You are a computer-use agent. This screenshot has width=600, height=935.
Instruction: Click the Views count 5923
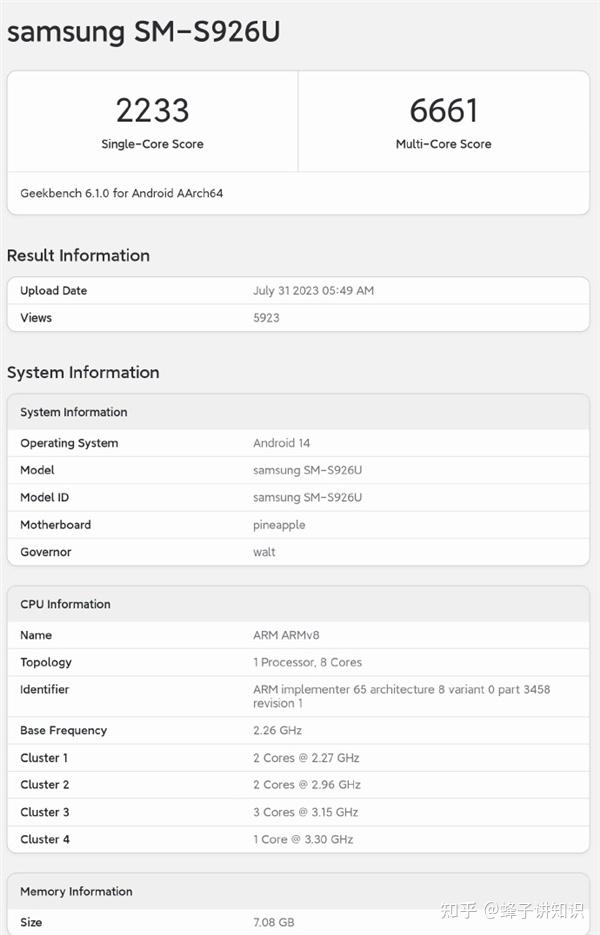[x=266, y=318]
